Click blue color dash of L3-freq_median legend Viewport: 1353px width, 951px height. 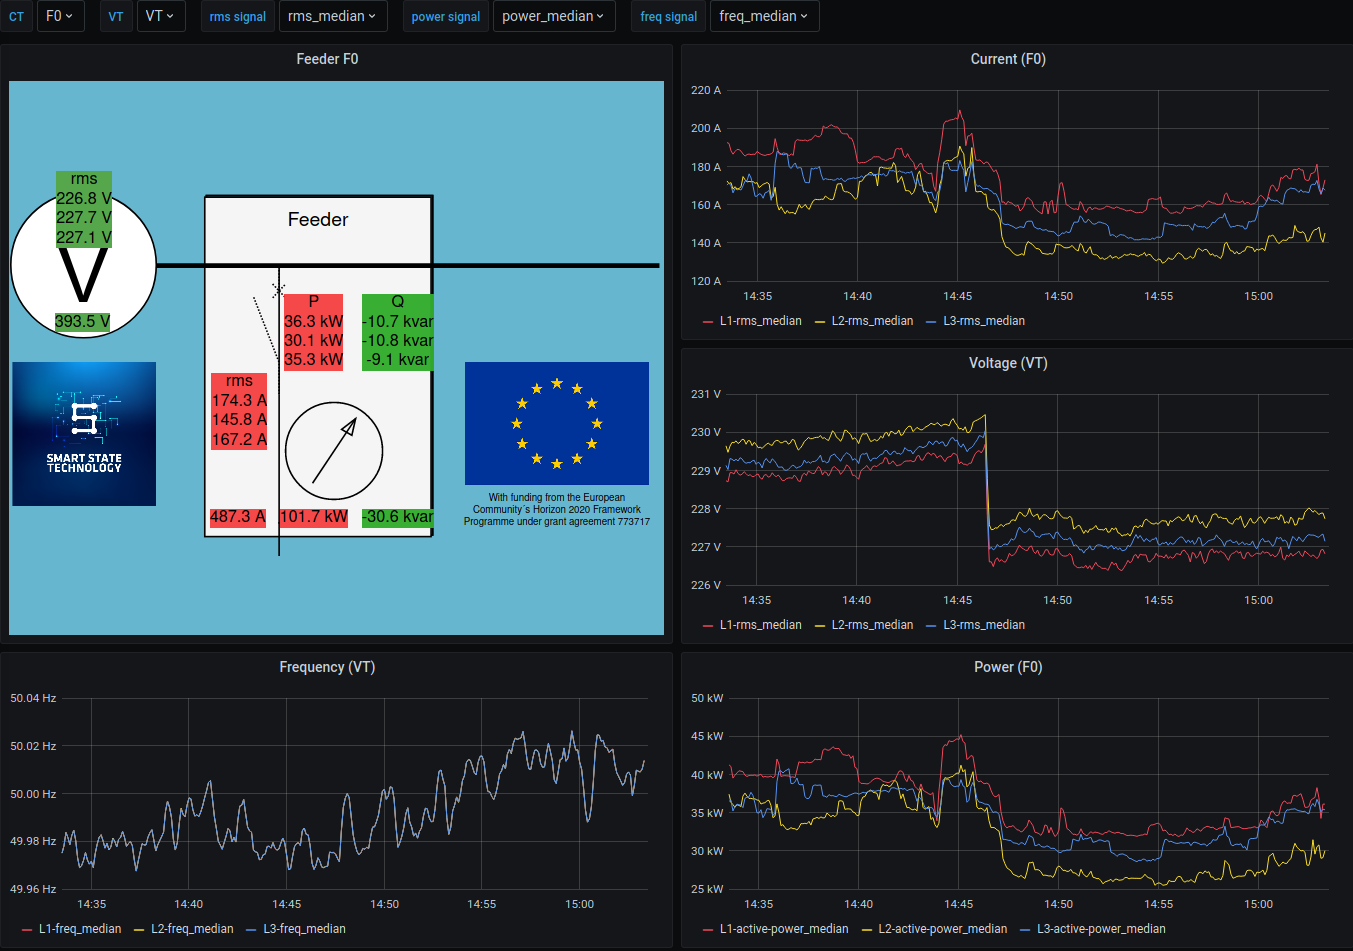click(252, 929)
